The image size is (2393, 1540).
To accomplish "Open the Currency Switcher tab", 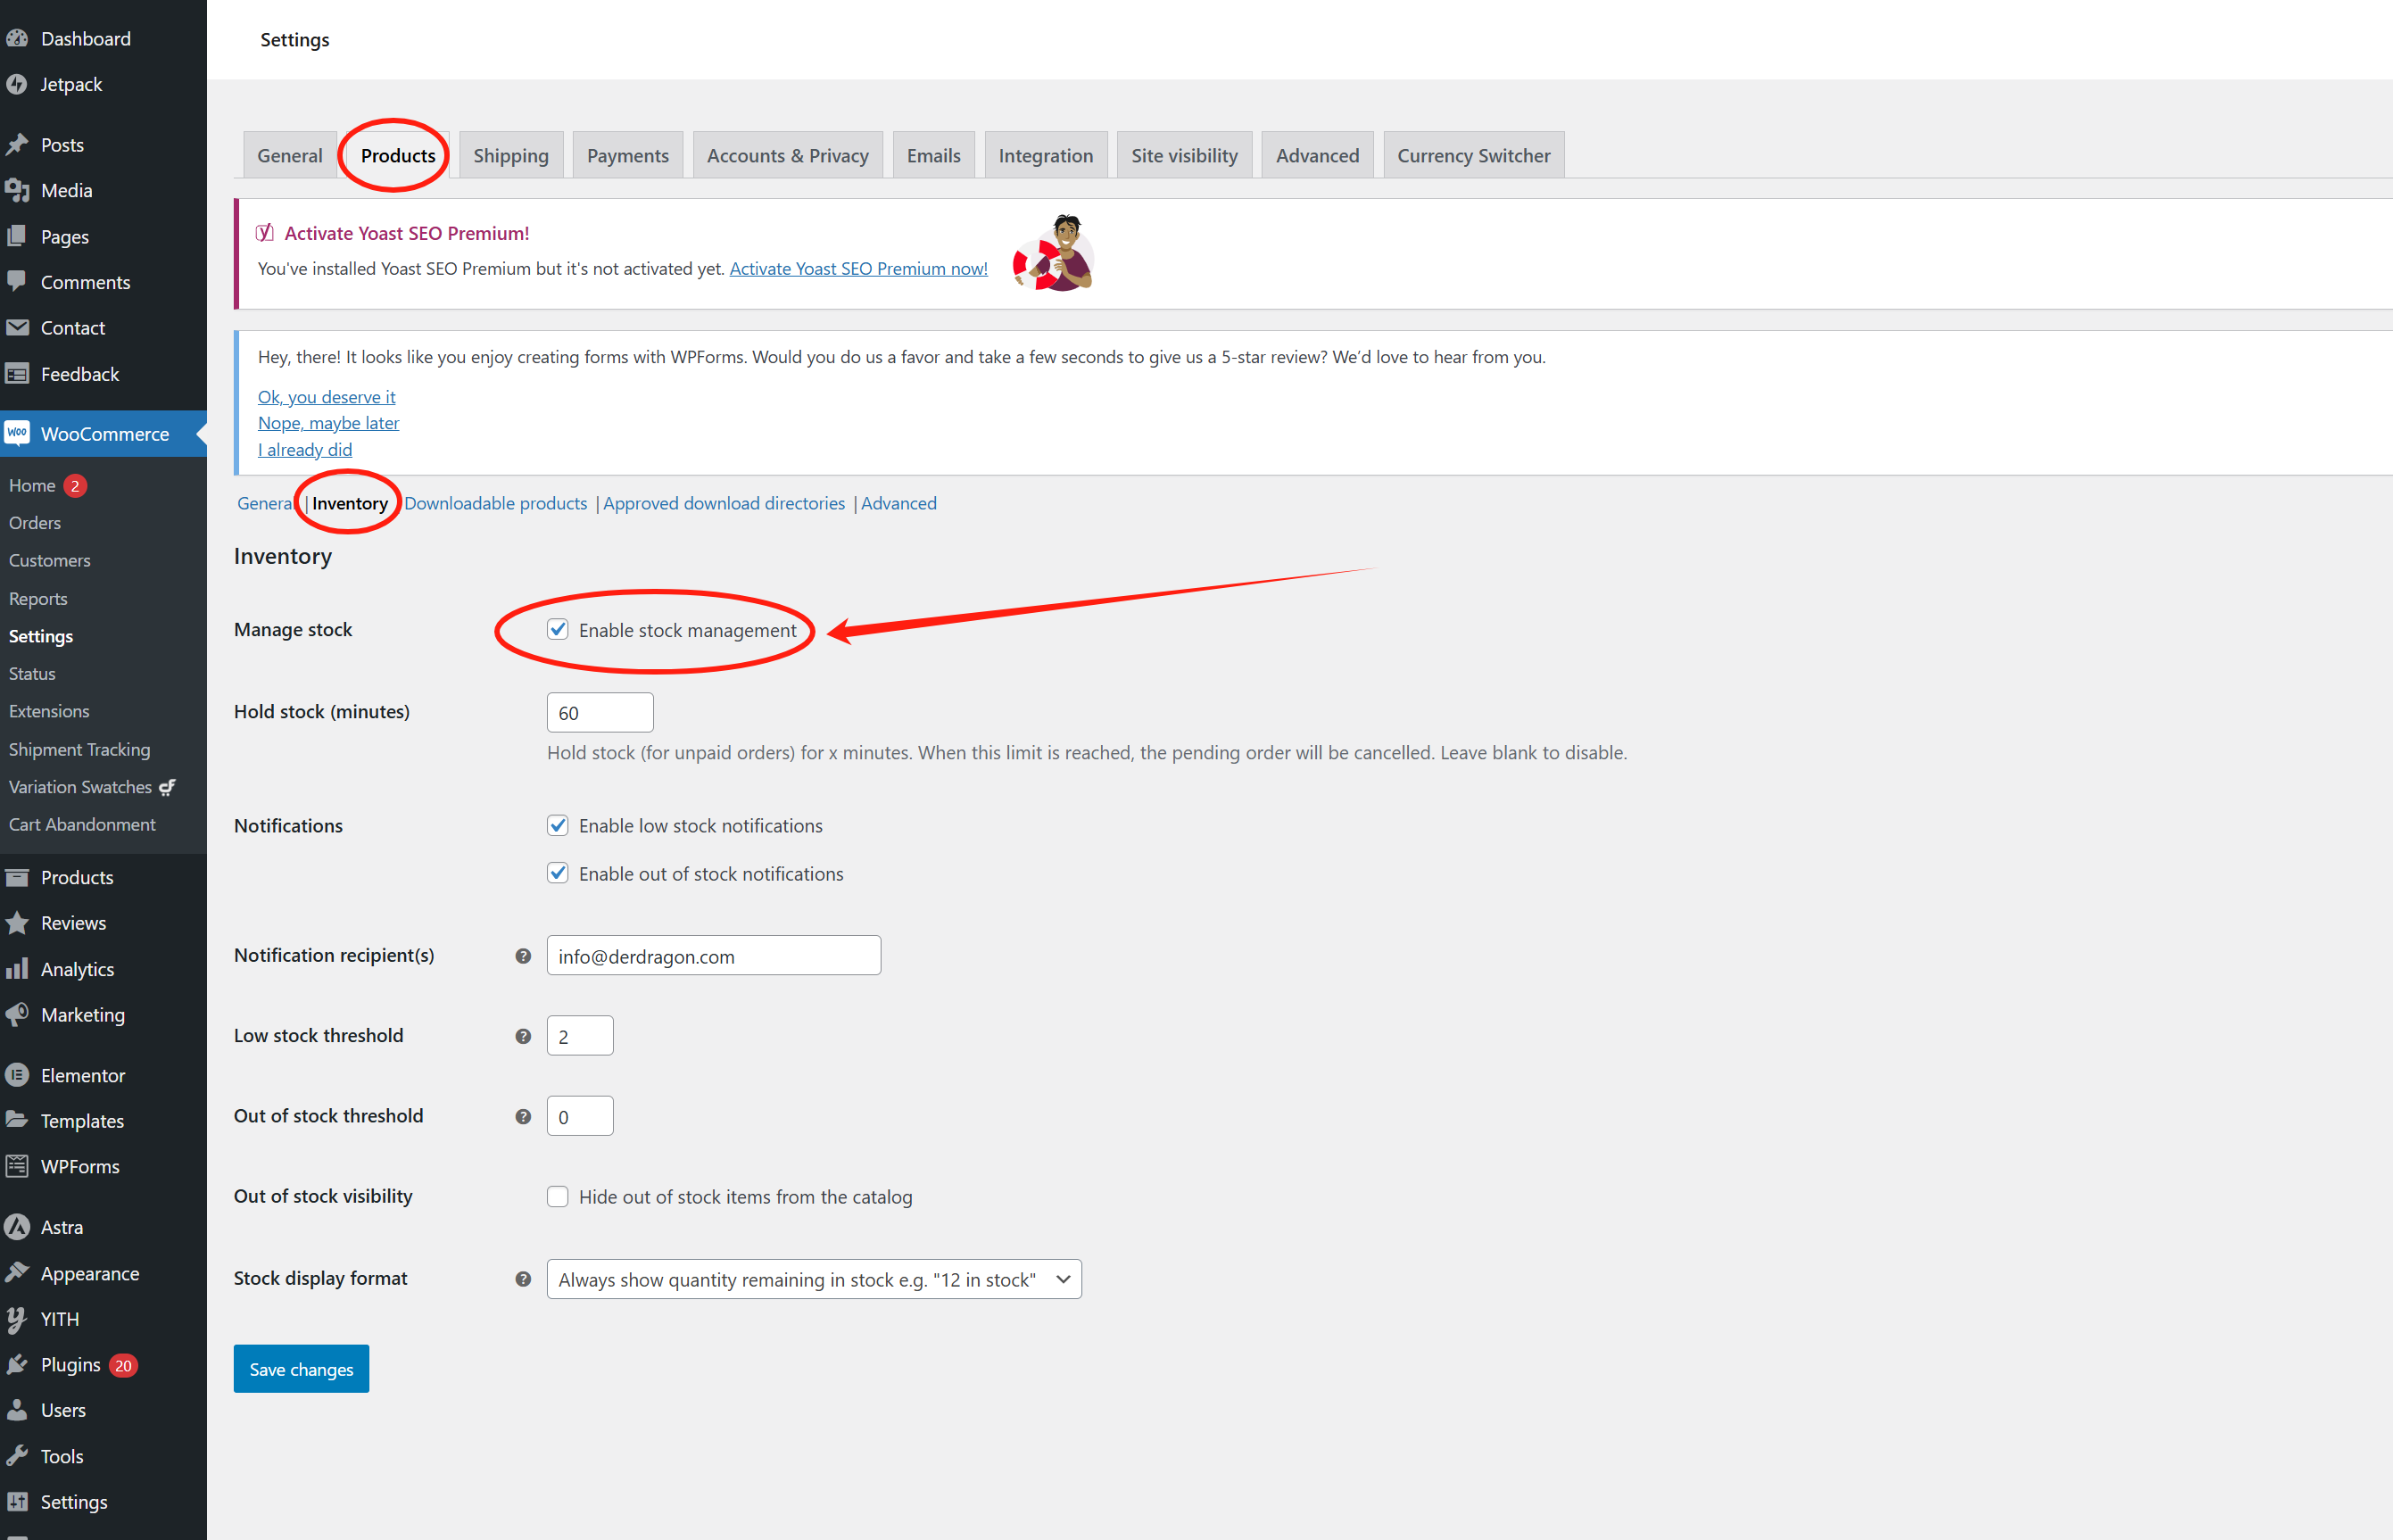I will click(x=1473, y=156).
